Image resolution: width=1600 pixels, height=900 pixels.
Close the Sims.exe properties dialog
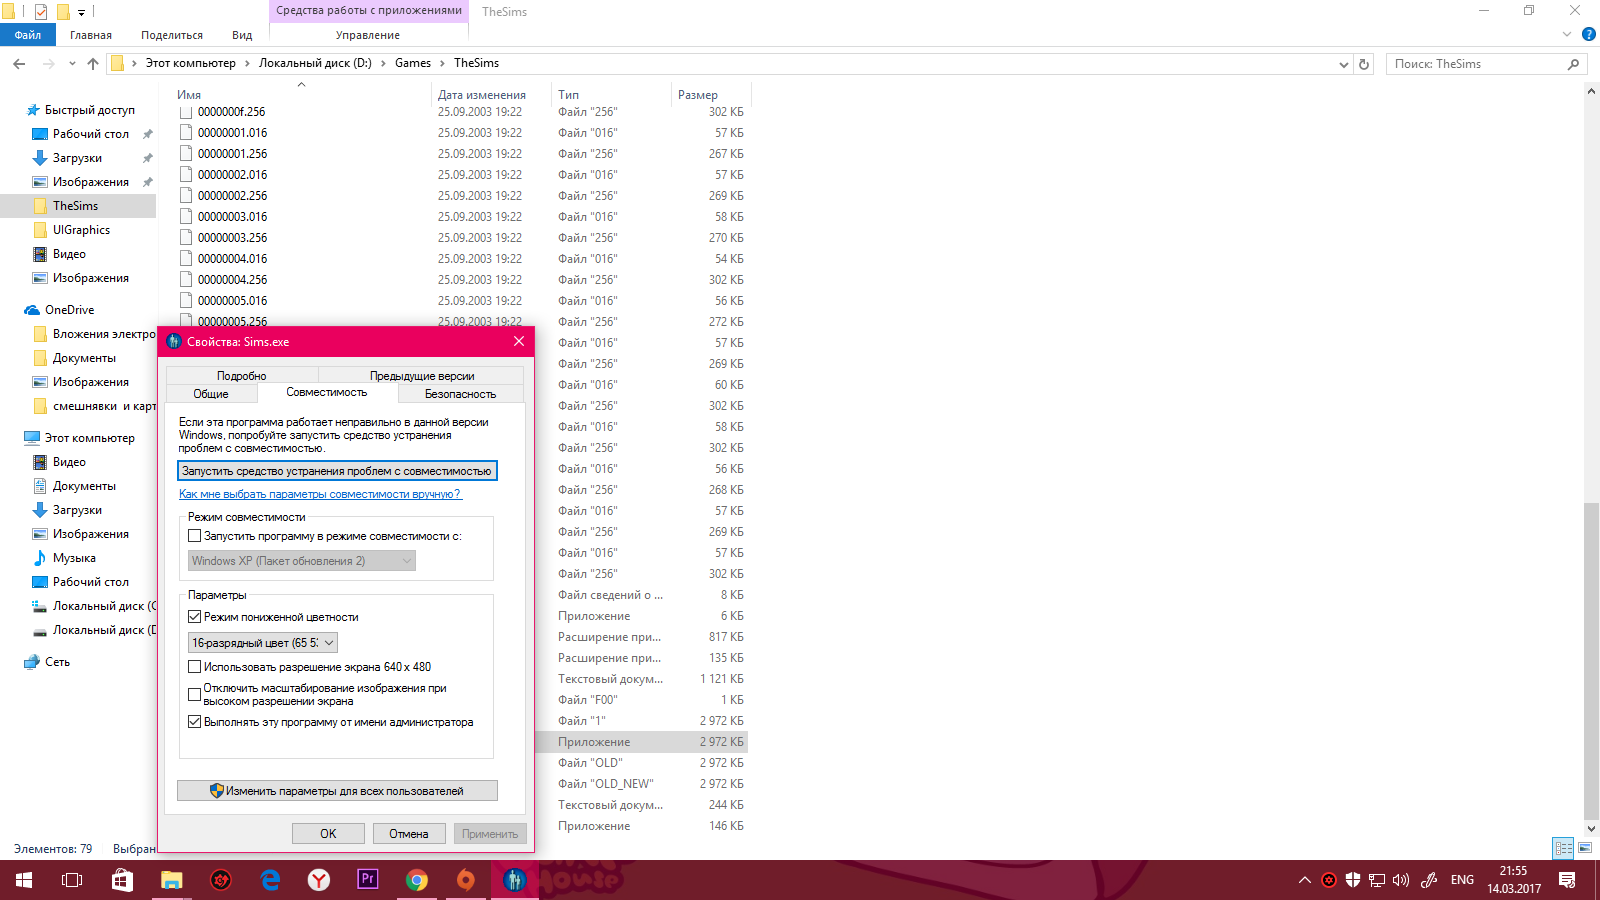coord(519,341)
